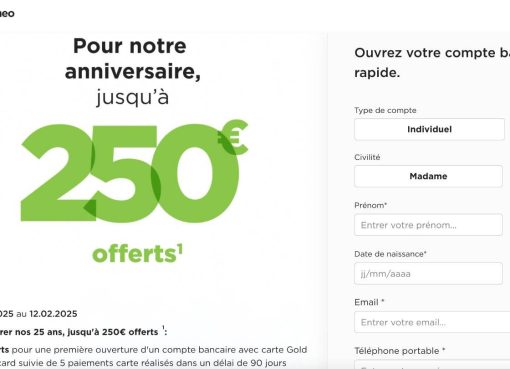Image resolution: width=510 pixels, height=369 pixels.
Task: Select the Individuel account type
Action: (429, 129)
